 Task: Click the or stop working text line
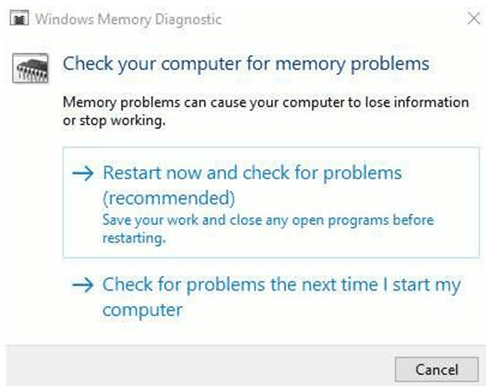pyautogui.click(x=114, y=121)
